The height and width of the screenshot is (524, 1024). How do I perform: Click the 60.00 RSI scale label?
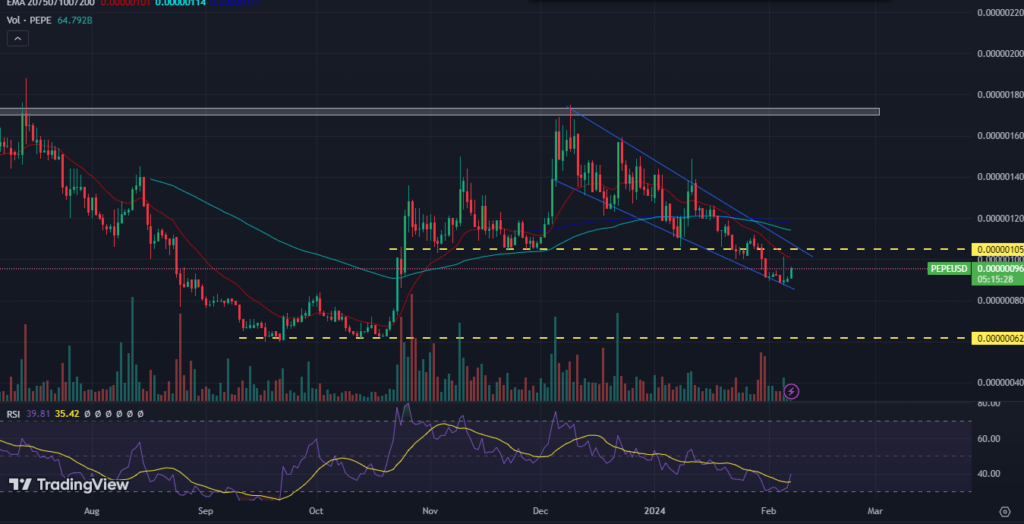[987, 438]
